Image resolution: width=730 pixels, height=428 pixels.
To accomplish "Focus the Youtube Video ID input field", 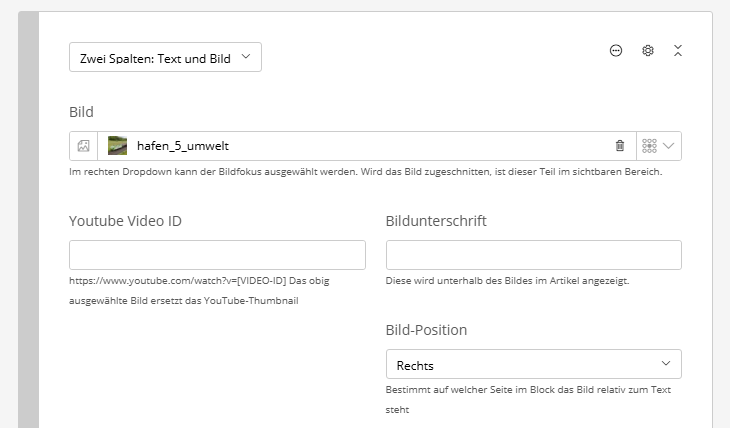I will tap(217, 255).
